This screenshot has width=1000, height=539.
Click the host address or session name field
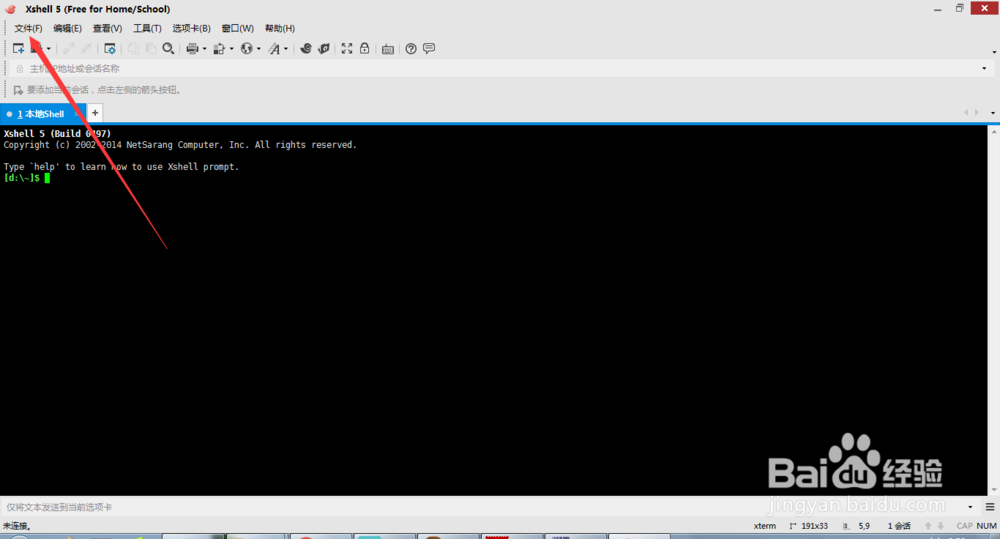click(x=501, y=68)
